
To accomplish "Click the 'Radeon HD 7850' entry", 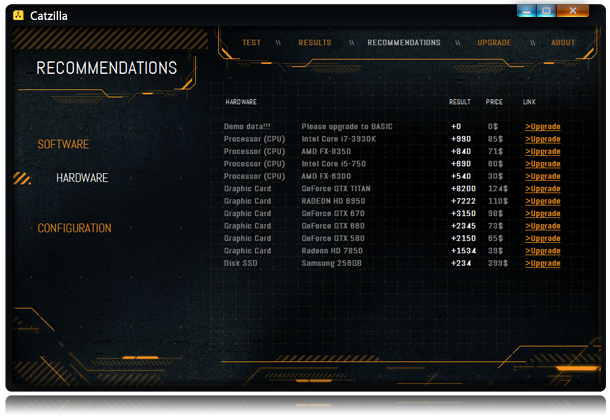I will coord(332,251).
